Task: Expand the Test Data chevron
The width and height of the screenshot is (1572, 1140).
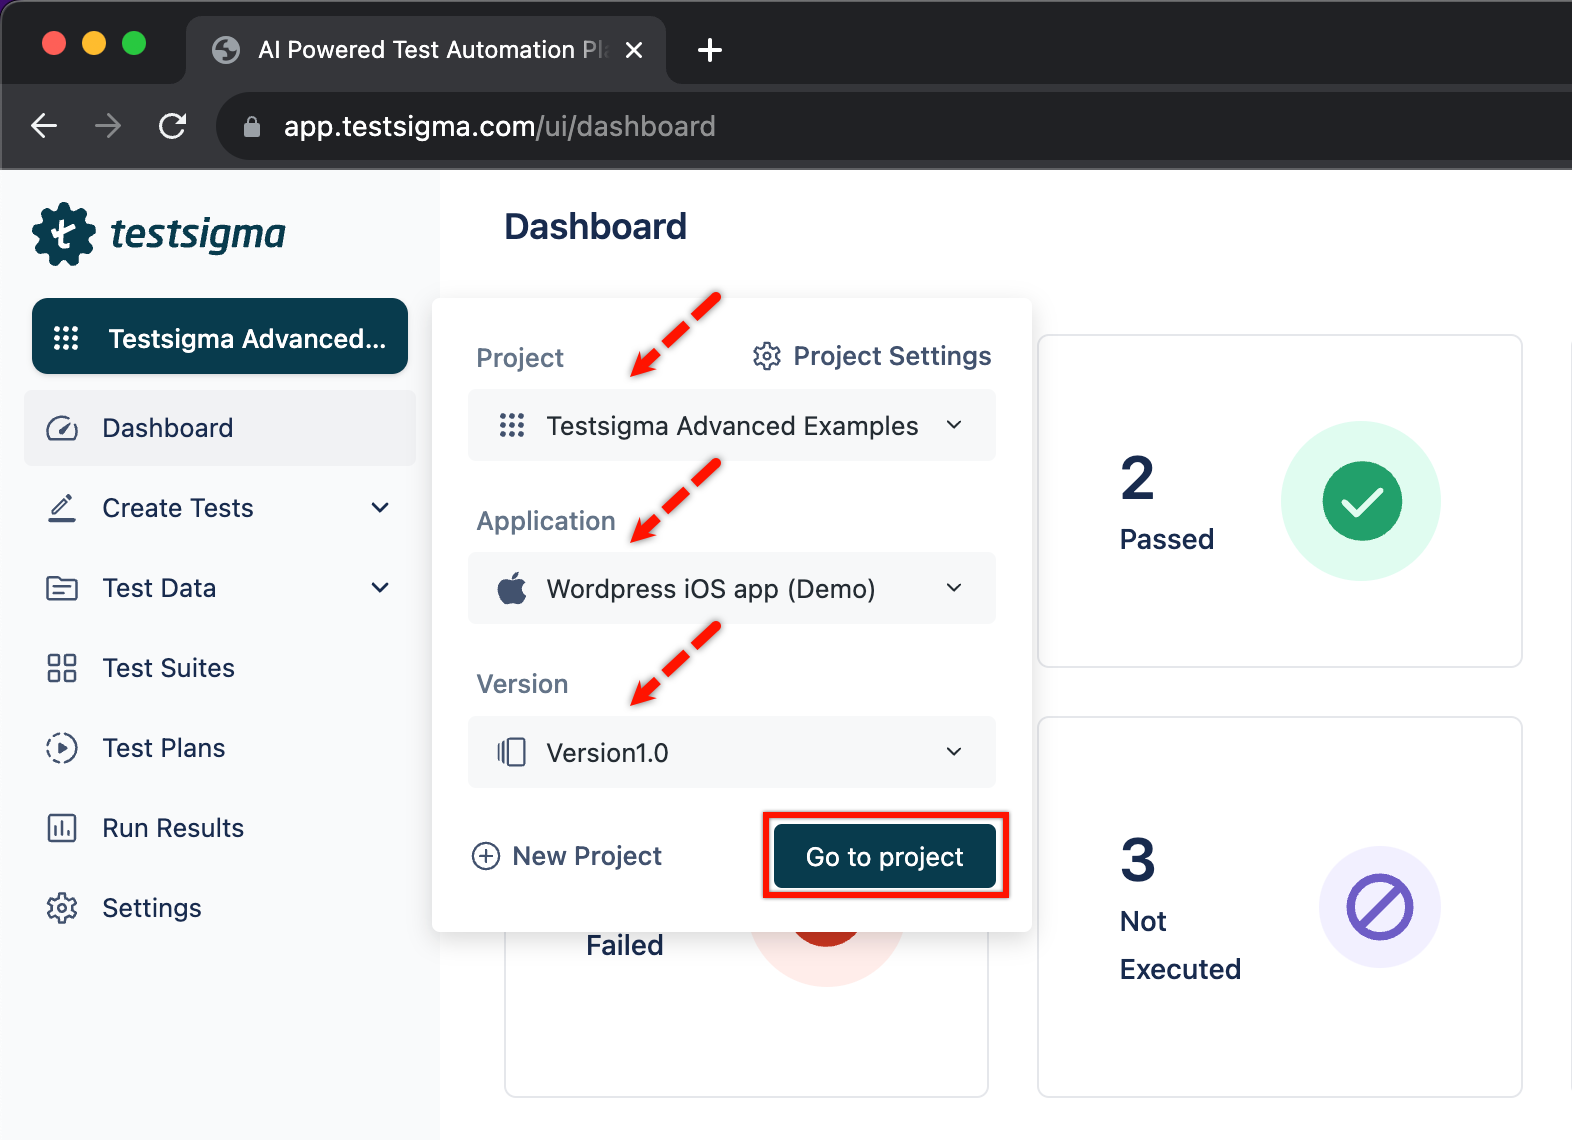Action: point(380,588)
